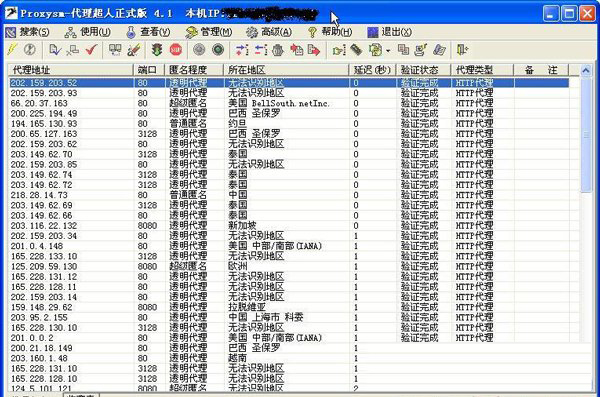This screenshot has width=600, height=397.
Task: Click the list scrollbar up arrow
Action: [x=585, y=70]
